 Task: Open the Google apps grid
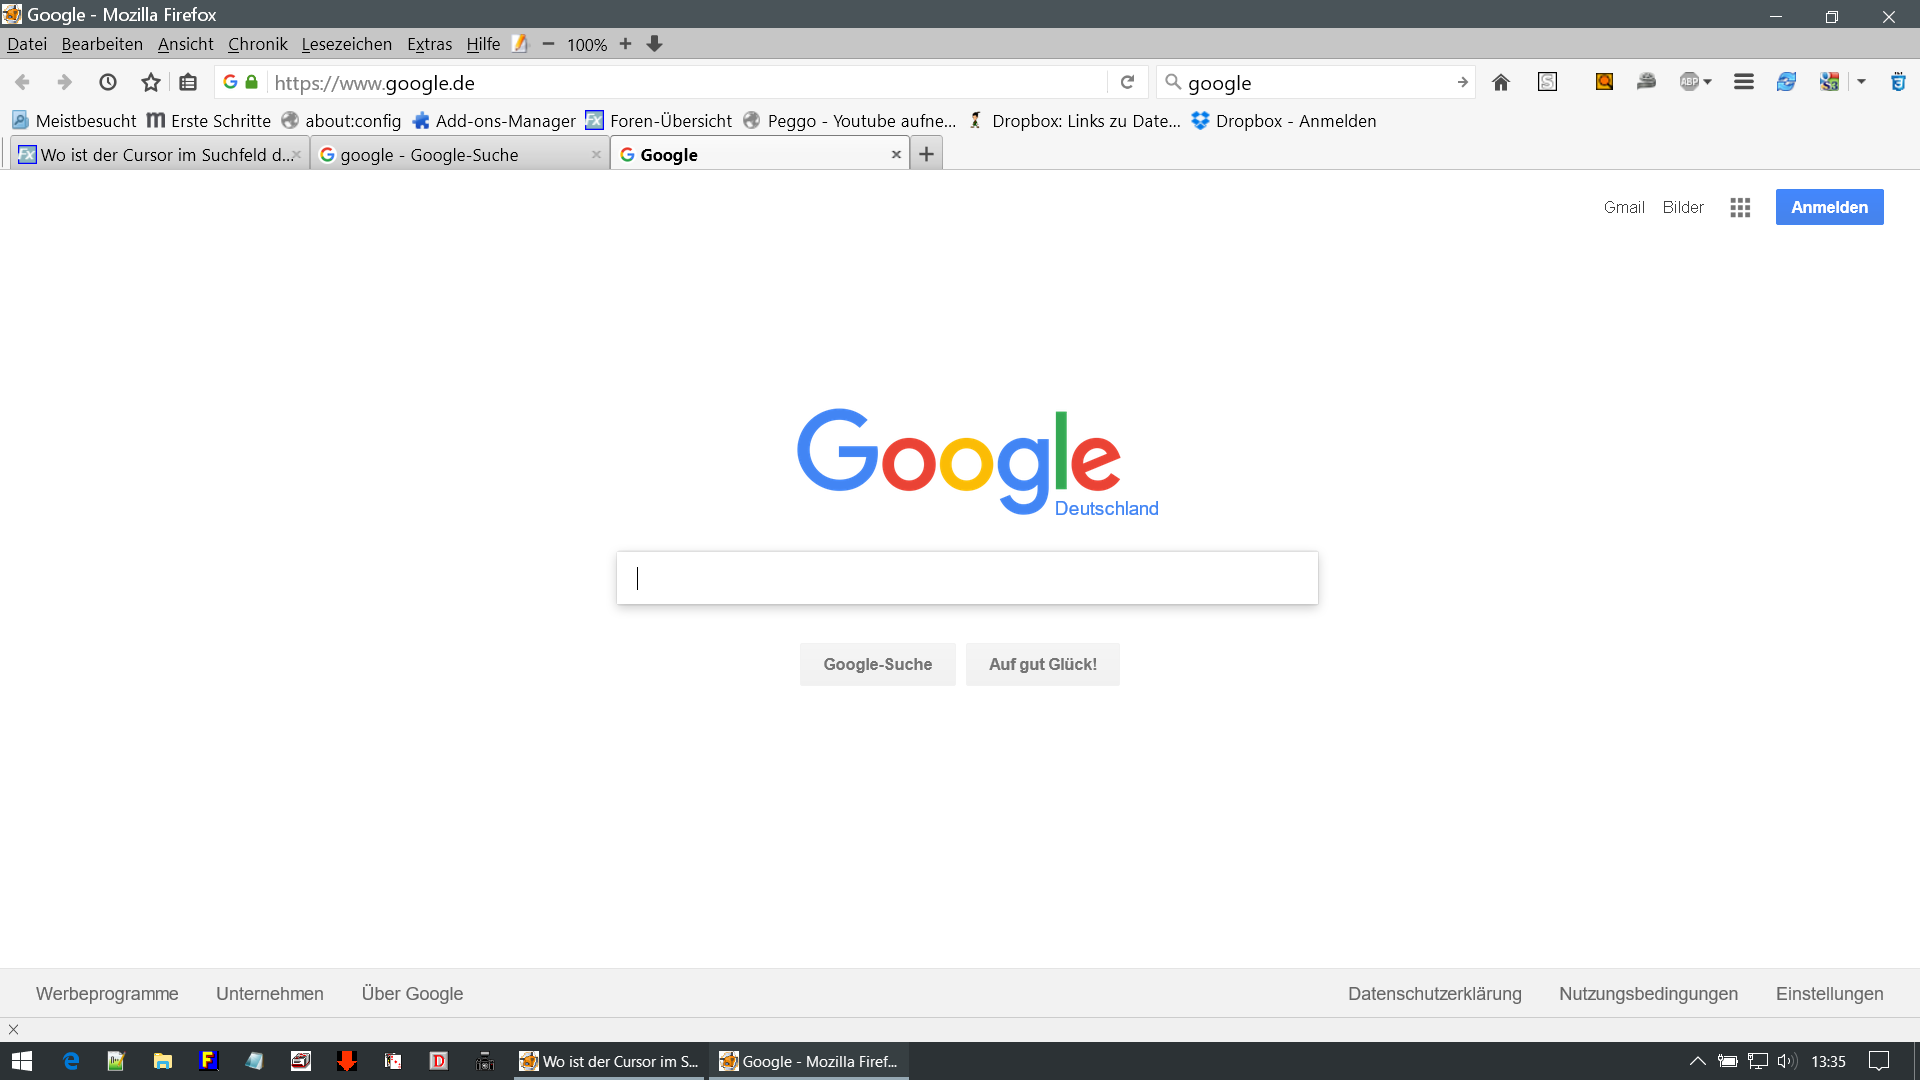1740,207
